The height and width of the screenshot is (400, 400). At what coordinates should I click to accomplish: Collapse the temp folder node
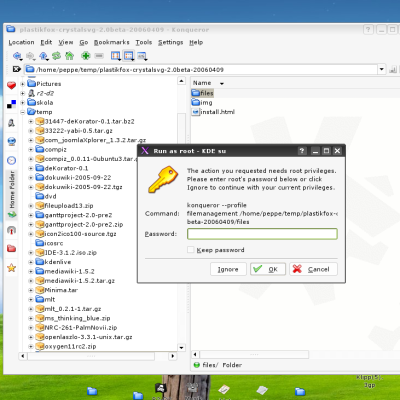23,112
